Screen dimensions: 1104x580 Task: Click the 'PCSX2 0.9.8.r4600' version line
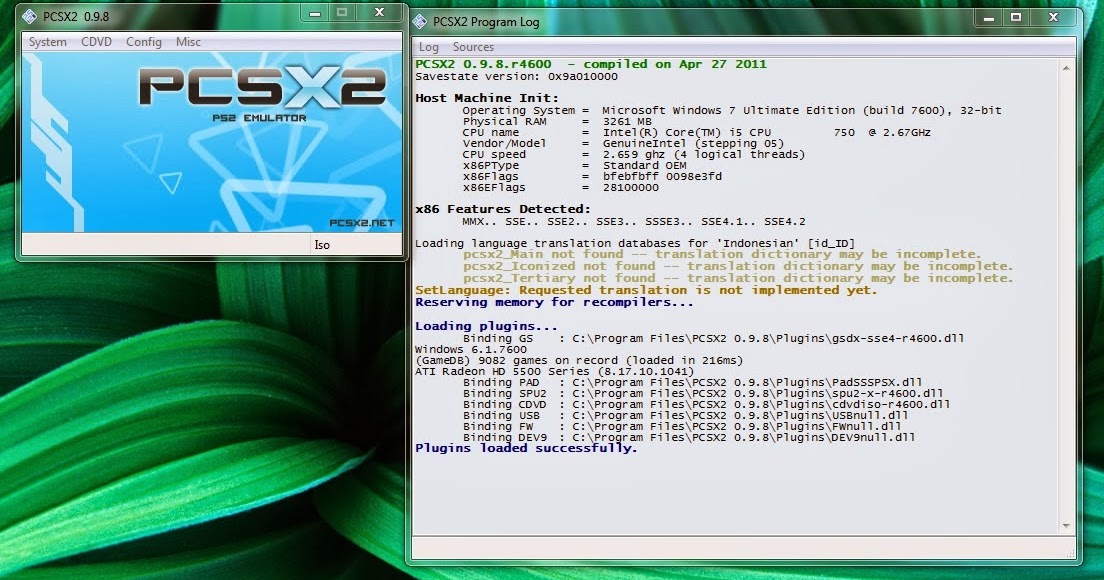point(591,64)
